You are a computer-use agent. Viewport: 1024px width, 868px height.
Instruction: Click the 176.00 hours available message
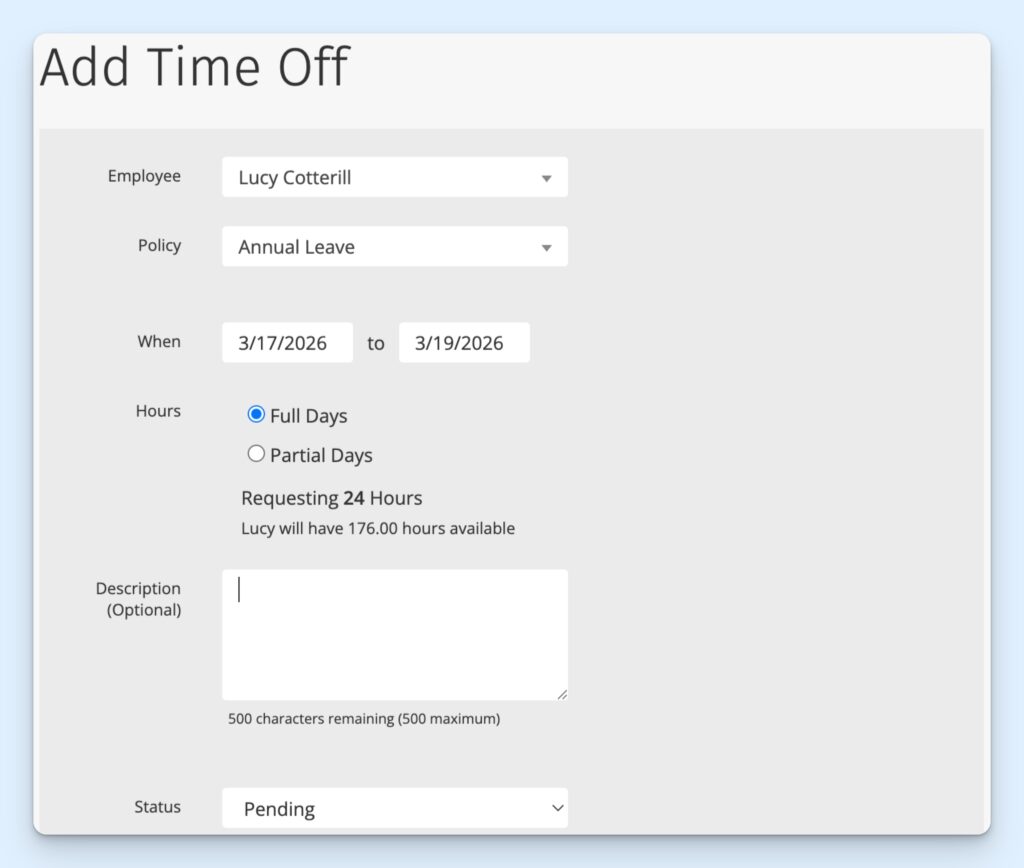click(377, 528)
